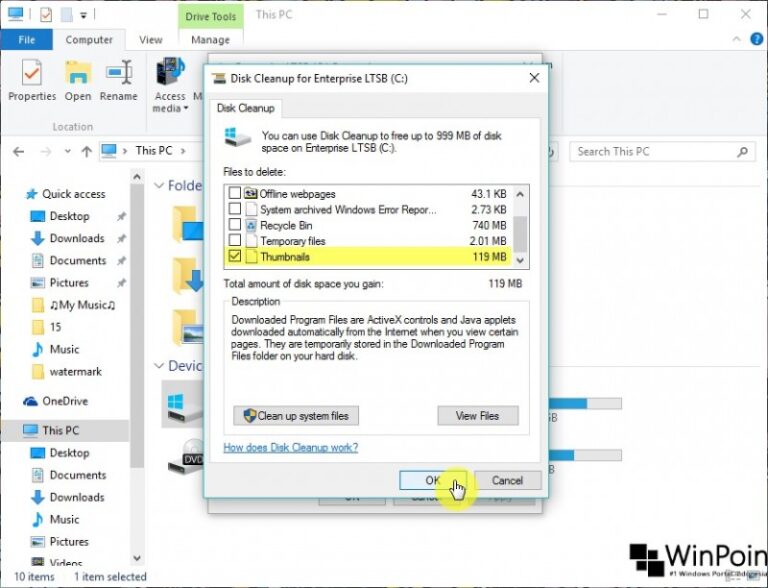
Task: Click the search magnifier icon
Action: (743, 152)
